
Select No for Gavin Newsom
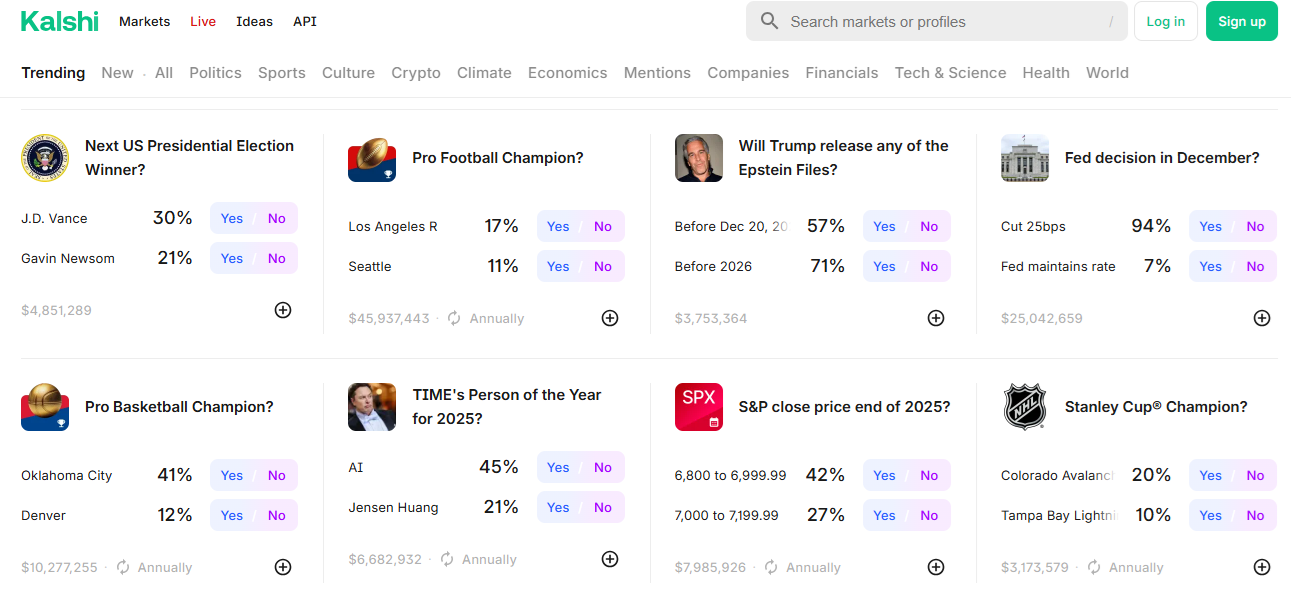coord(277,258)
